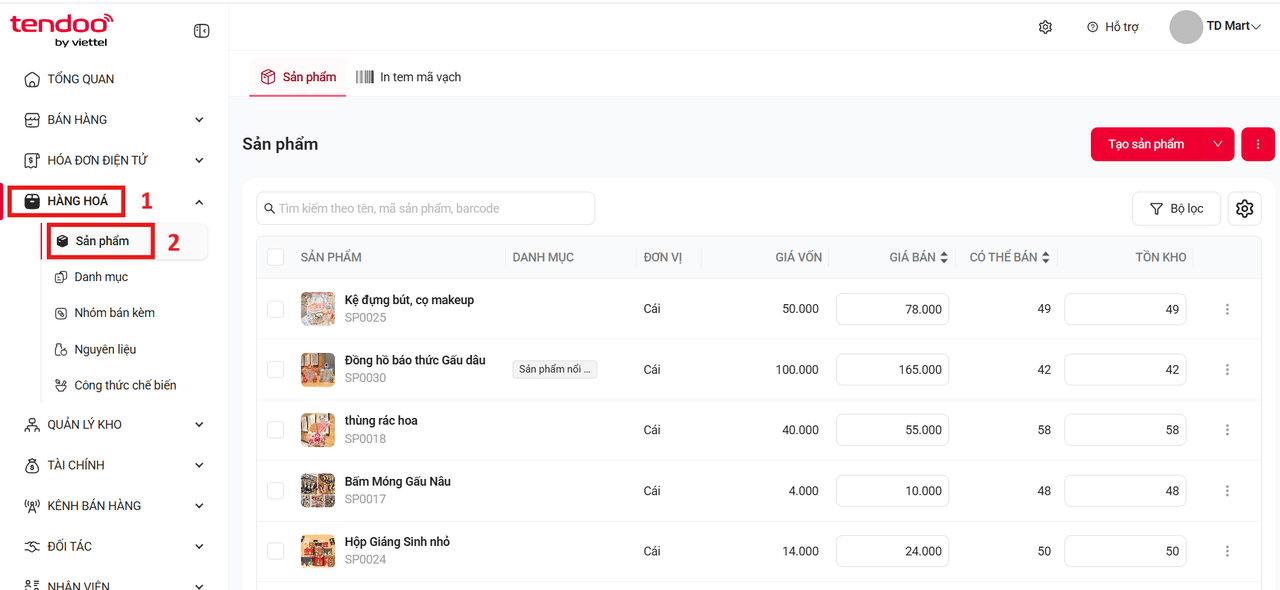Open the Bấm Móng Gấu Nâu thumbnail
The width and height of the screenshot is (1280, 590).
(x=318, y=491)
